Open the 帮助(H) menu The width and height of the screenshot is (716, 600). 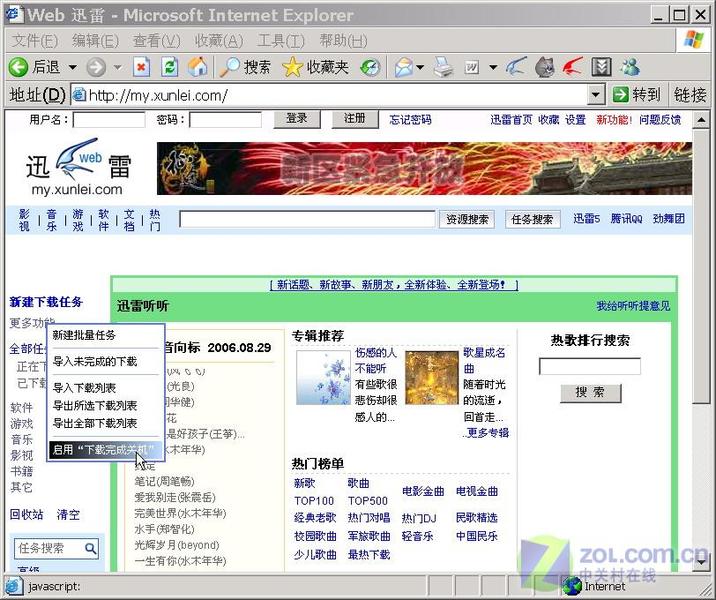[x=343, y=41]
